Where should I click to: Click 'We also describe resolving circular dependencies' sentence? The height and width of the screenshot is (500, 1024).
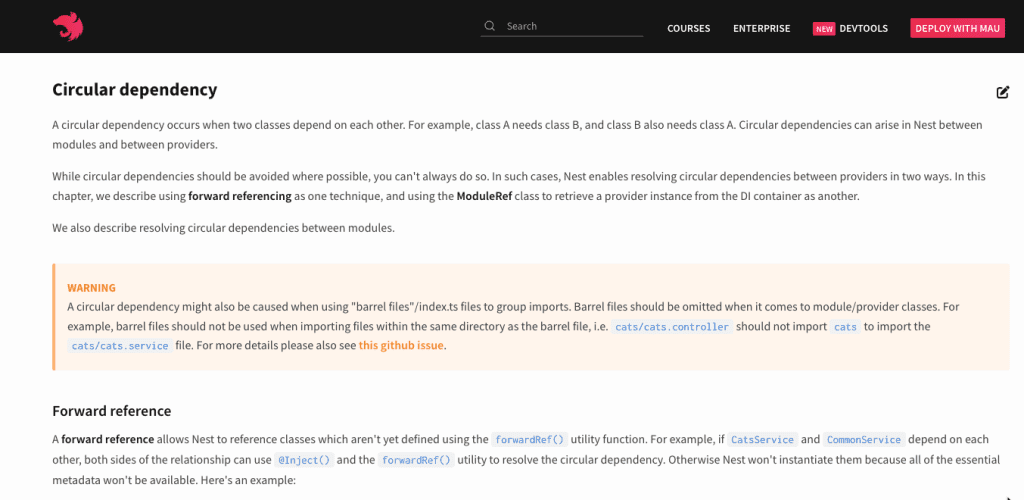pyautogui.click(x=223, y=228)
